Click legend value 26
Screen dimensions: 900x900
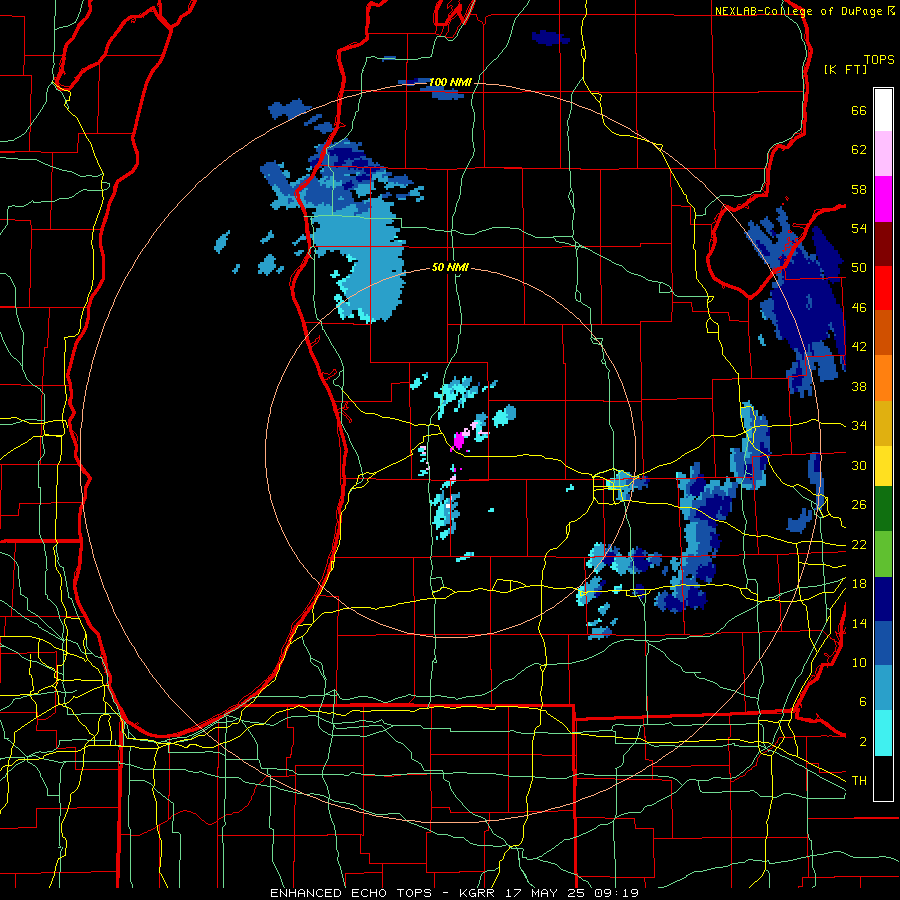(859, 505)
